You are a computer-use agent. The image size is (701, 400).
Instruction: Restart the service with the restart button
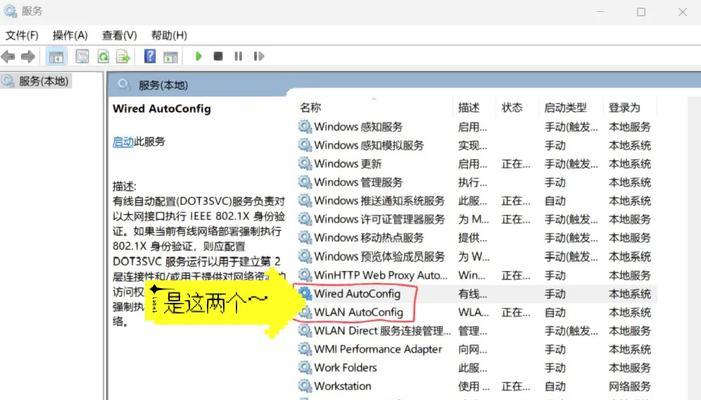(x=259, y=56)
